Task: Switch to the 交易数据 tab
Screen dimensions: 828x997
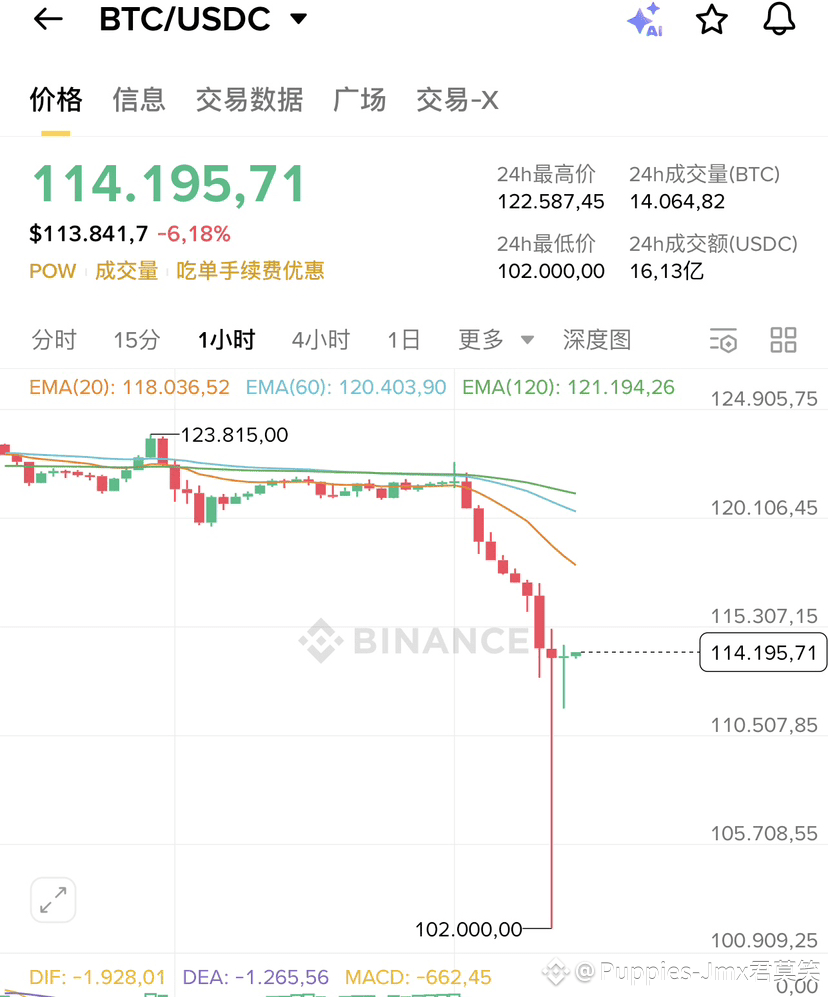Action: click(x=249, y=100)
